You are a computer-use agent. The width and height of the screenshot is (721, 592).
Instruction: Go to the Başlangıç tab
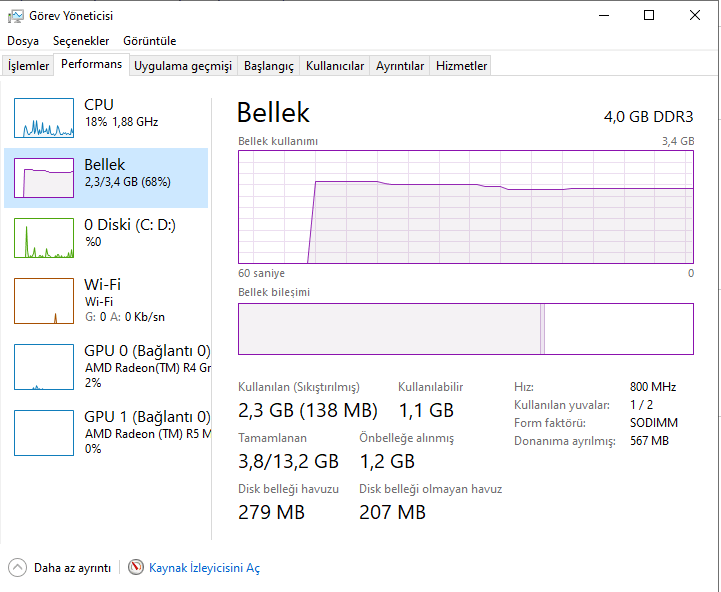tap(269, 66)
